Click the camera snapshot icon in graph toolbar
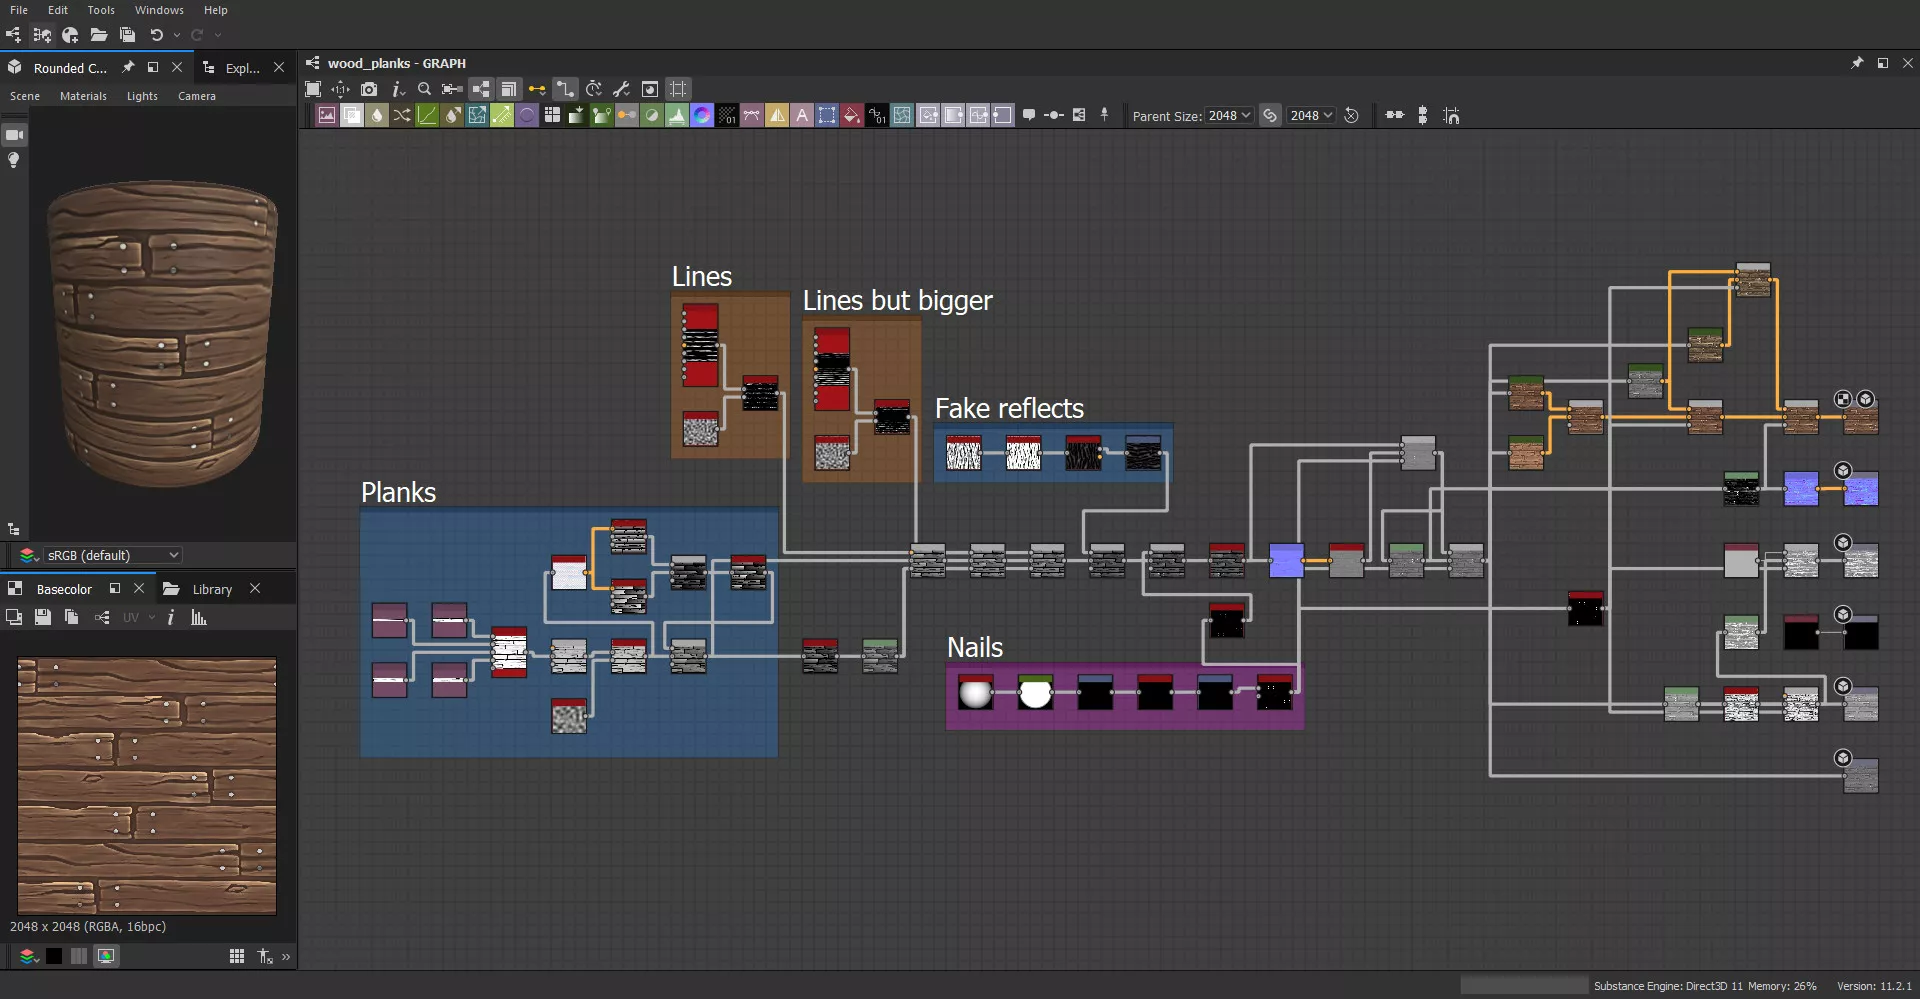This screenshot has height=999, width=1920. [x=369, y=89]
